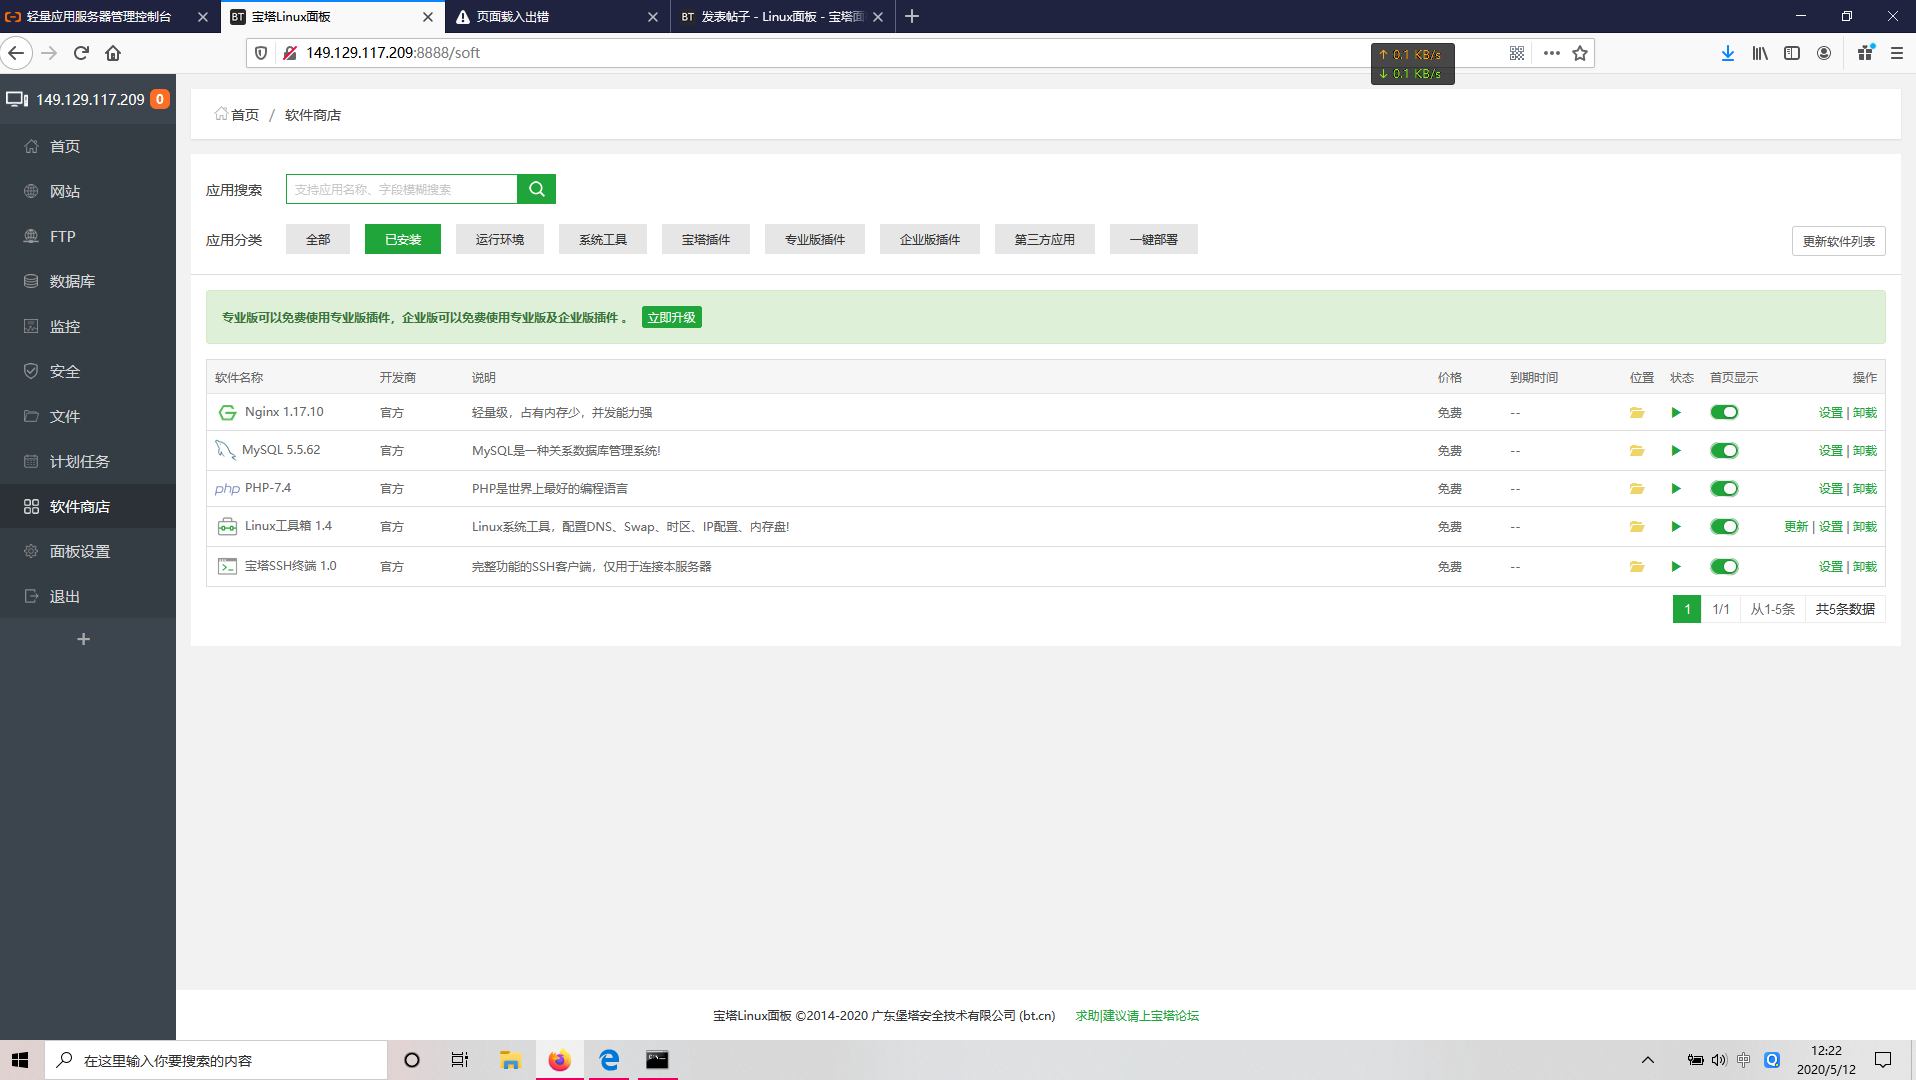Select the 专业版插件 category tab

click(x=815, y=239)
